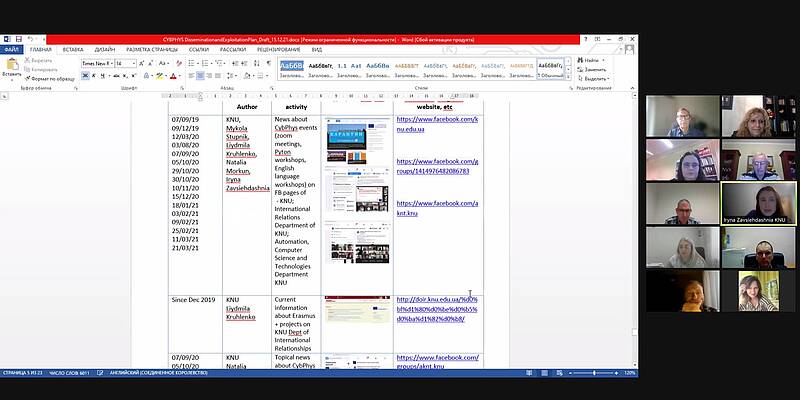Toggle italic (К) formatting
The image size is (800, 400).
[94, 76]
